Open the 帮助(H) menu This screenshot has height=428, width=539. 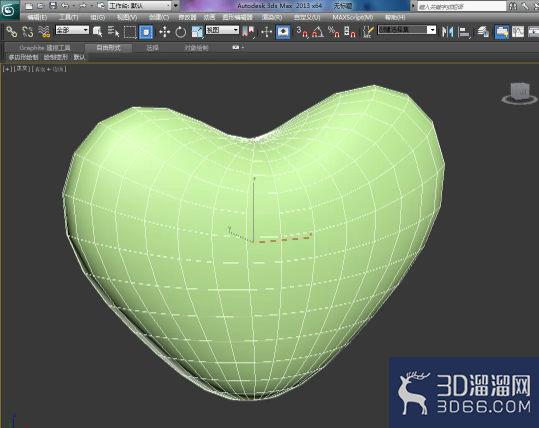[x=395, y=17]
